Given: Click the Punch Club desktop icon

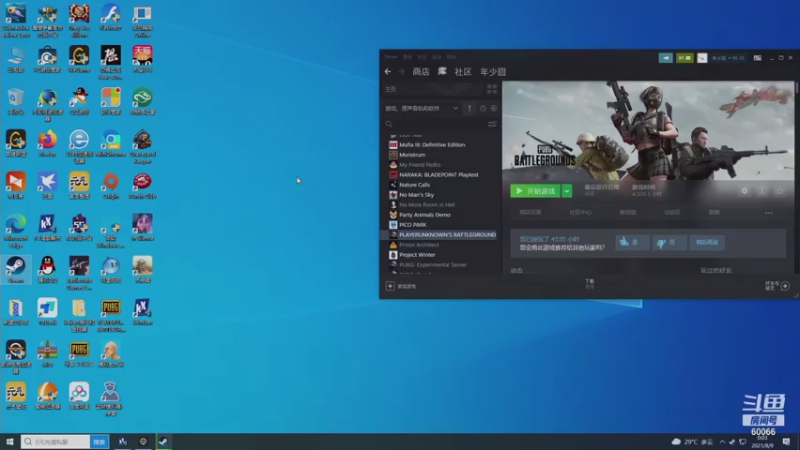Looking at the screenshot, I should point(142,186).
